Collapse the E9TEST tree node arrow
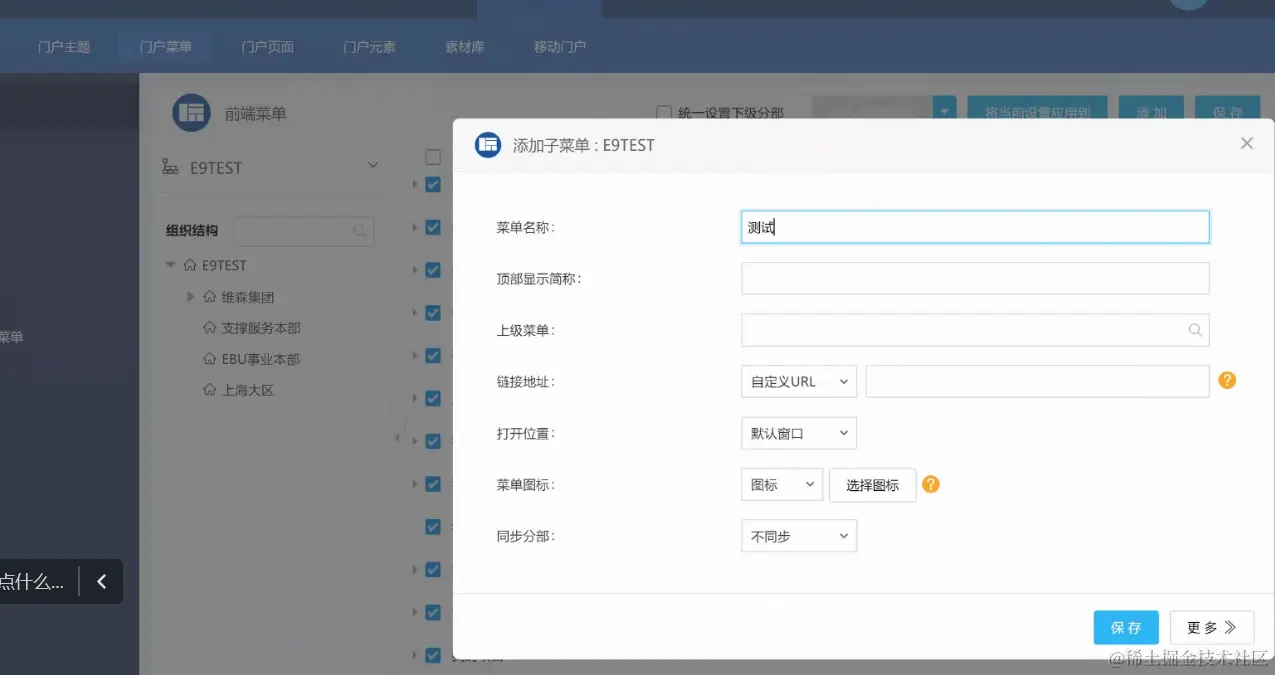The height and width of the screenshot is (675, 1275). click(171, 265)
